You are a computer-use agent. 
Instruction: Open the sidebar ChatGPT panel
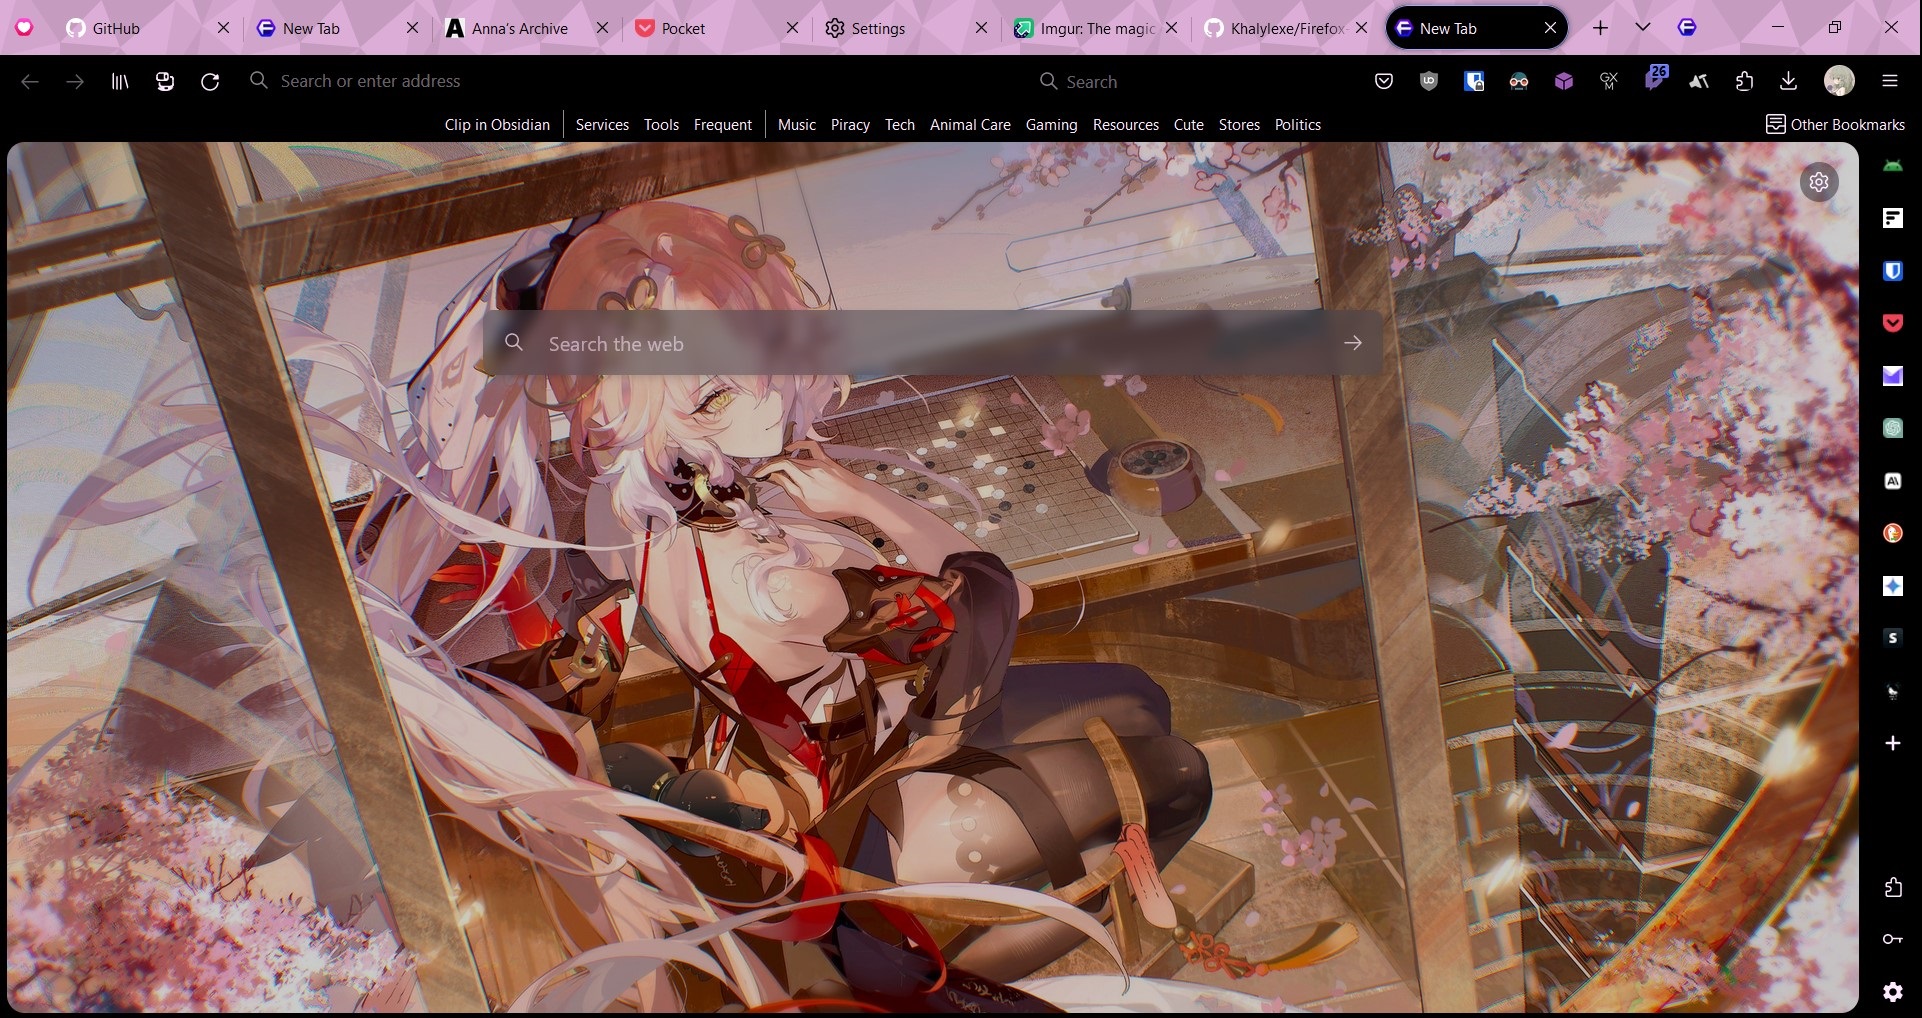pos(1893,428)
